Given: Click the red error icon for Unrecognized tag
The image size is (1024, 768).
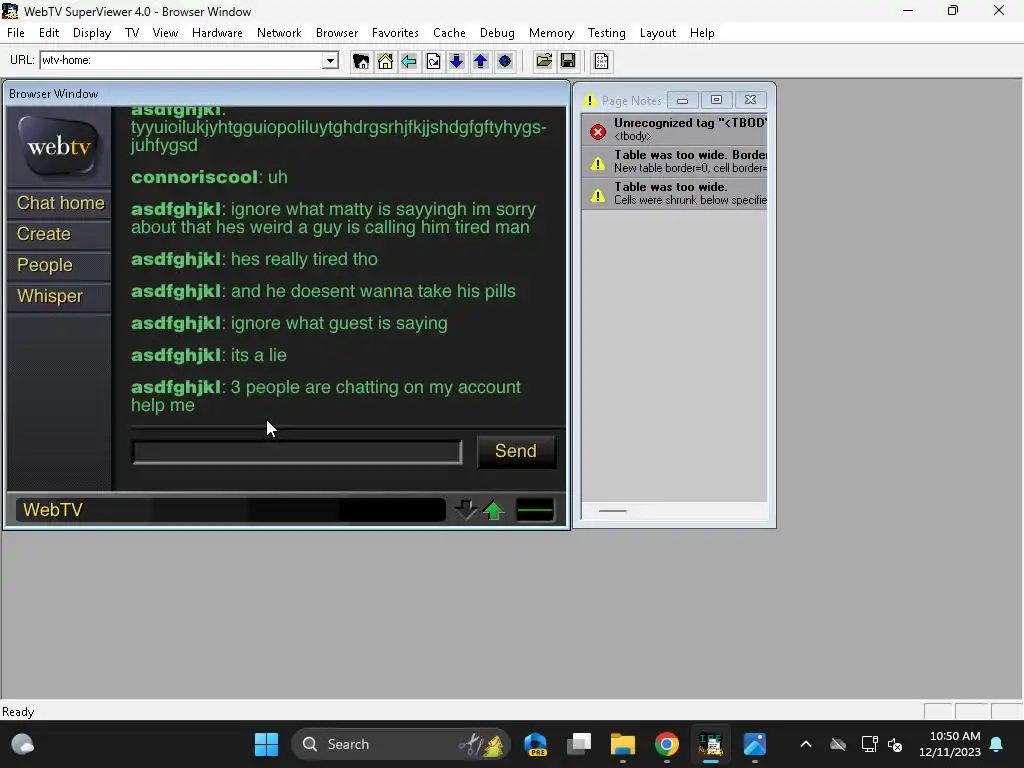Looking at the screenshot, I should [598, 132].
